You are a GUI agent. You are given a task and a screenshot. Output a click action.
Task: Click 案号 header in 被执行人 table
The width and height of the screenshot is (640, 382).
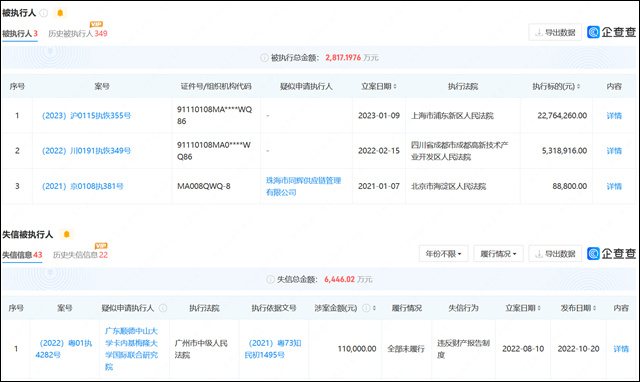(102, 87)
